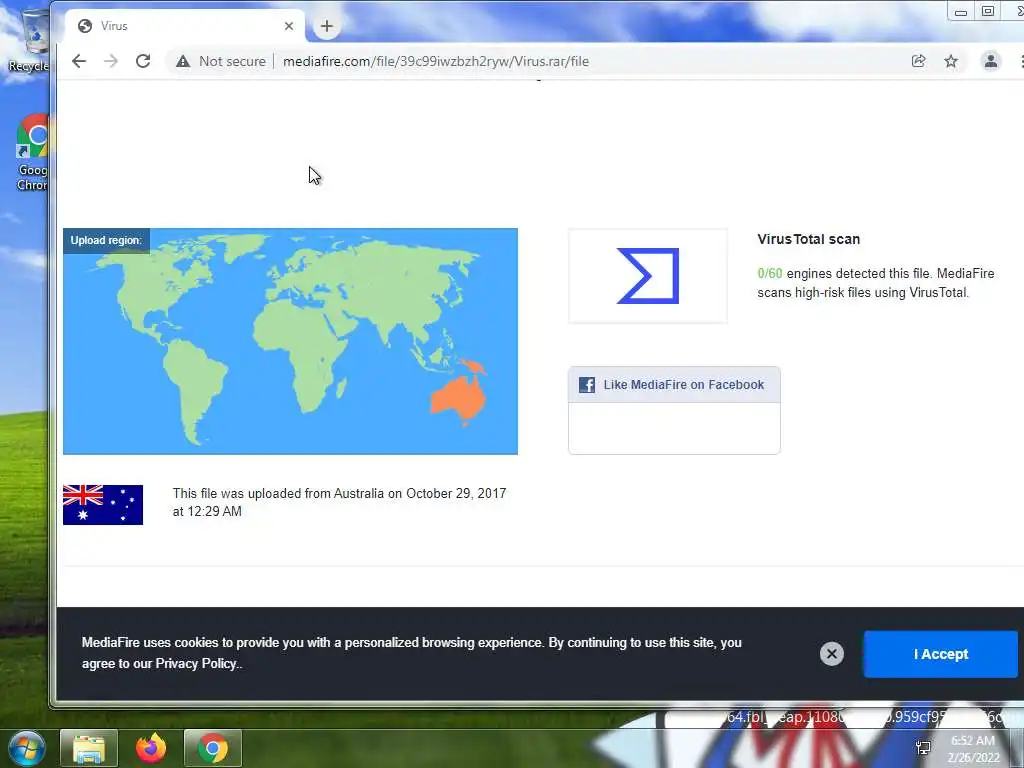Image resolution: width=1024 pixels, height=768 pixels.
Task: Close the Virus browser tab
Action: [x=289, y=26]
